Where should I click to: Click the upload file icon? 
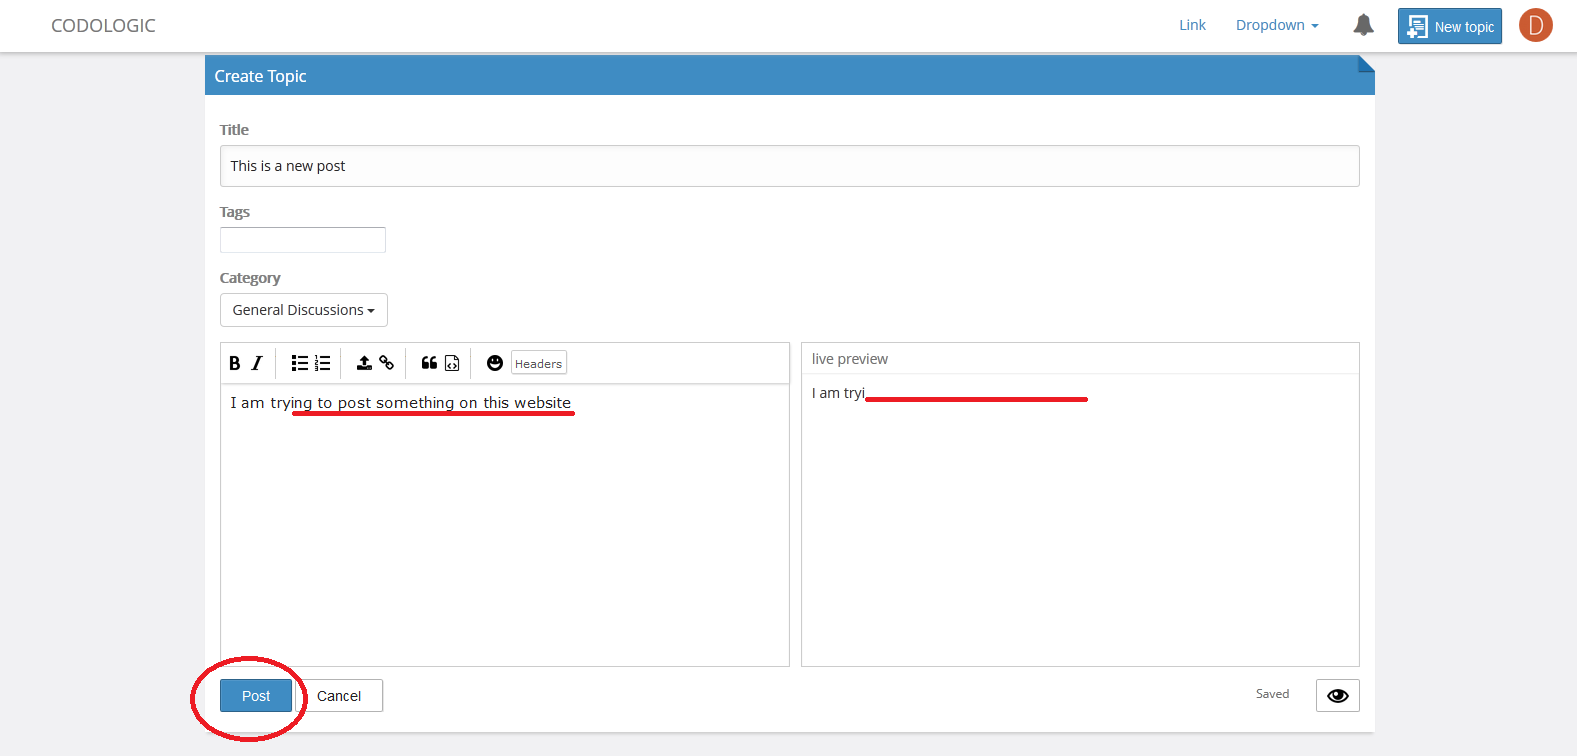tap(364, 363)
